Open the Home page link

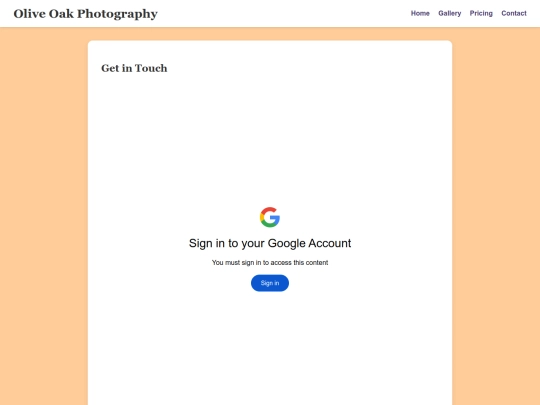pos(420,13)
